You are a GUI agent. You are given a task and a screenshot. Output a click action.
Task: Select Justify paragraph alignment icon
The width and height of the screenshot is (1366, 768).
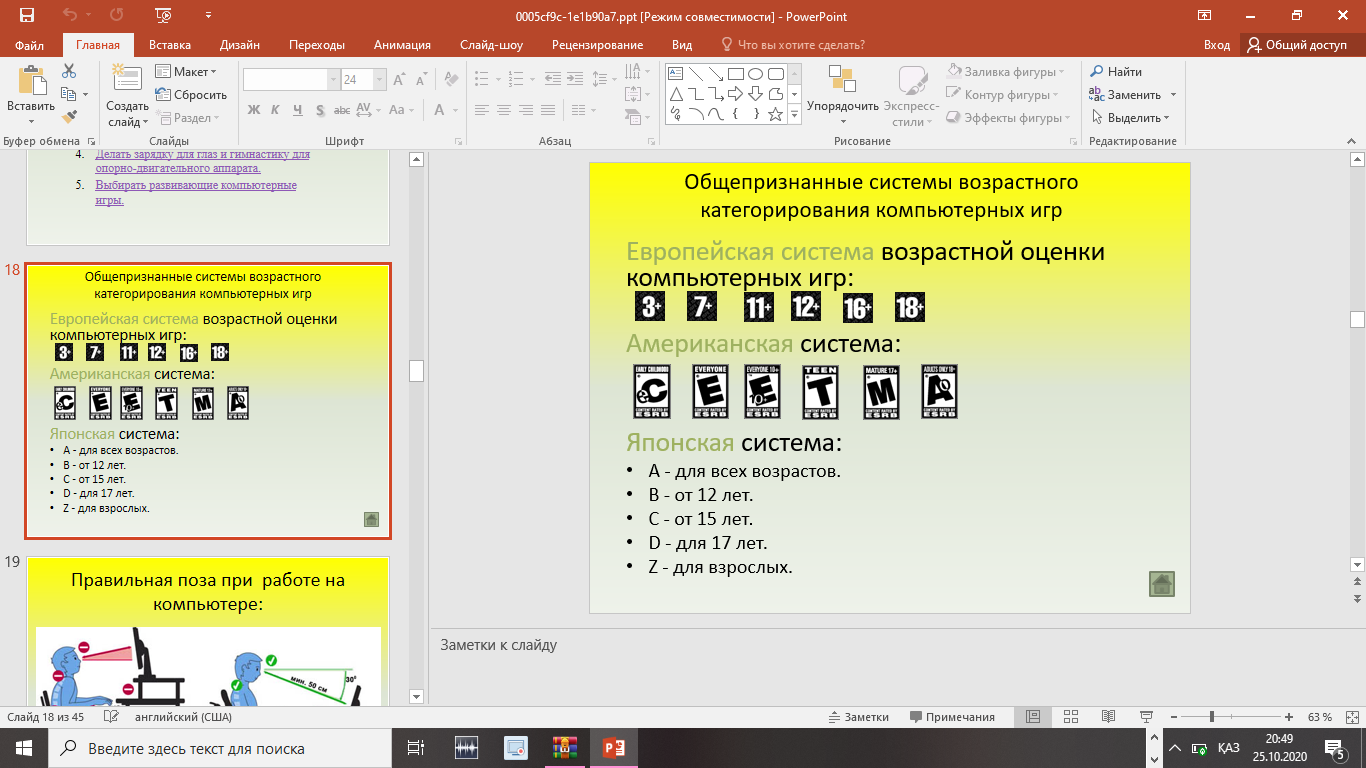(x=548, y=110)
